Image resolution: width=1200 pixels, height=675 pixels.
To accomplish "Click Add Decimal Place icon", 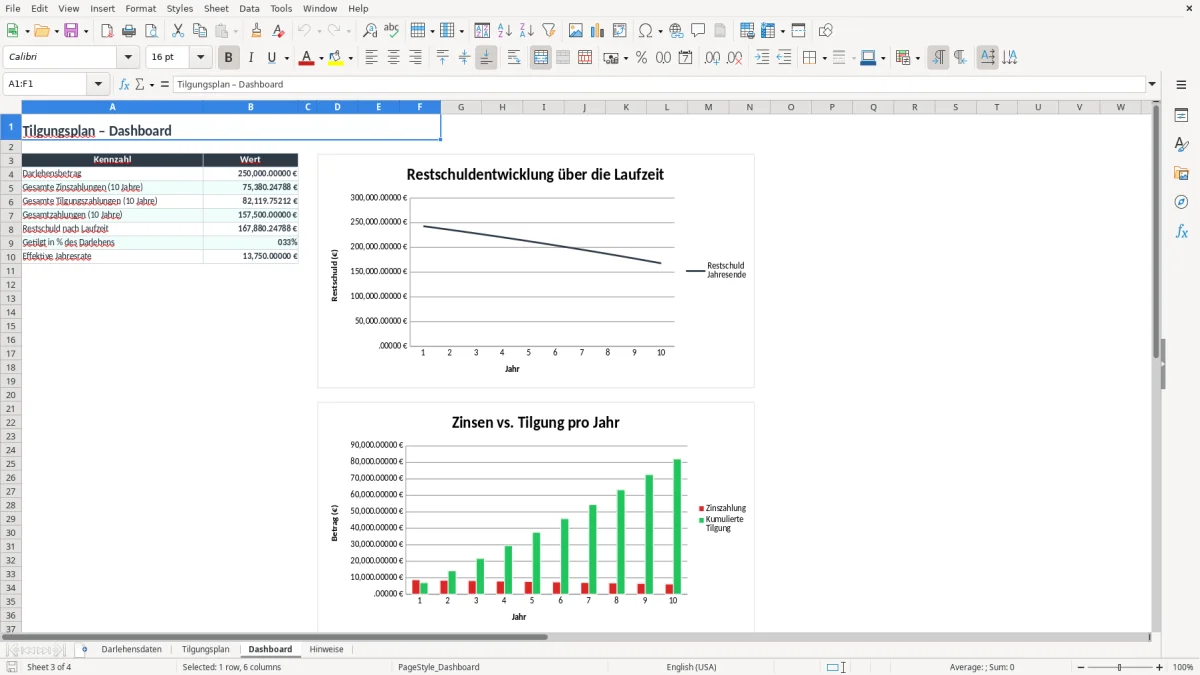I will pyautogui.click(x=712, y=58).
